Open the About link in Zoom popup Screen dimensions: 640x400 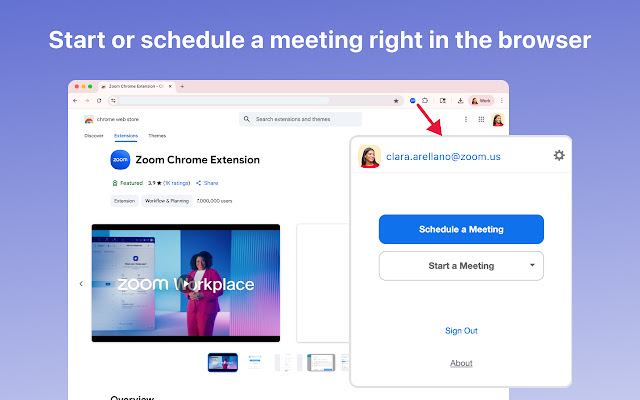point(461,363)
